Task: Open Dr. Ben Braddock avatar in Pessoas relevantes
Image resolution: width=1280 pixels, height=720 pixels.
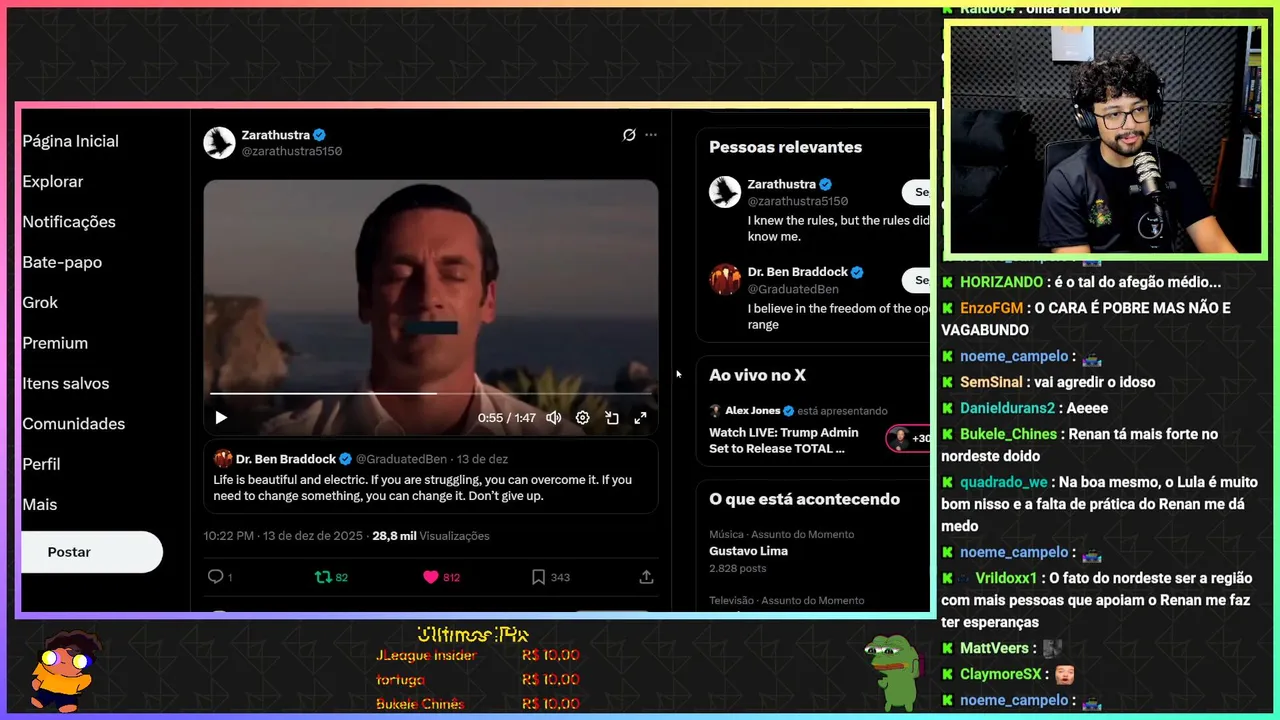Action: pos(725,280)
